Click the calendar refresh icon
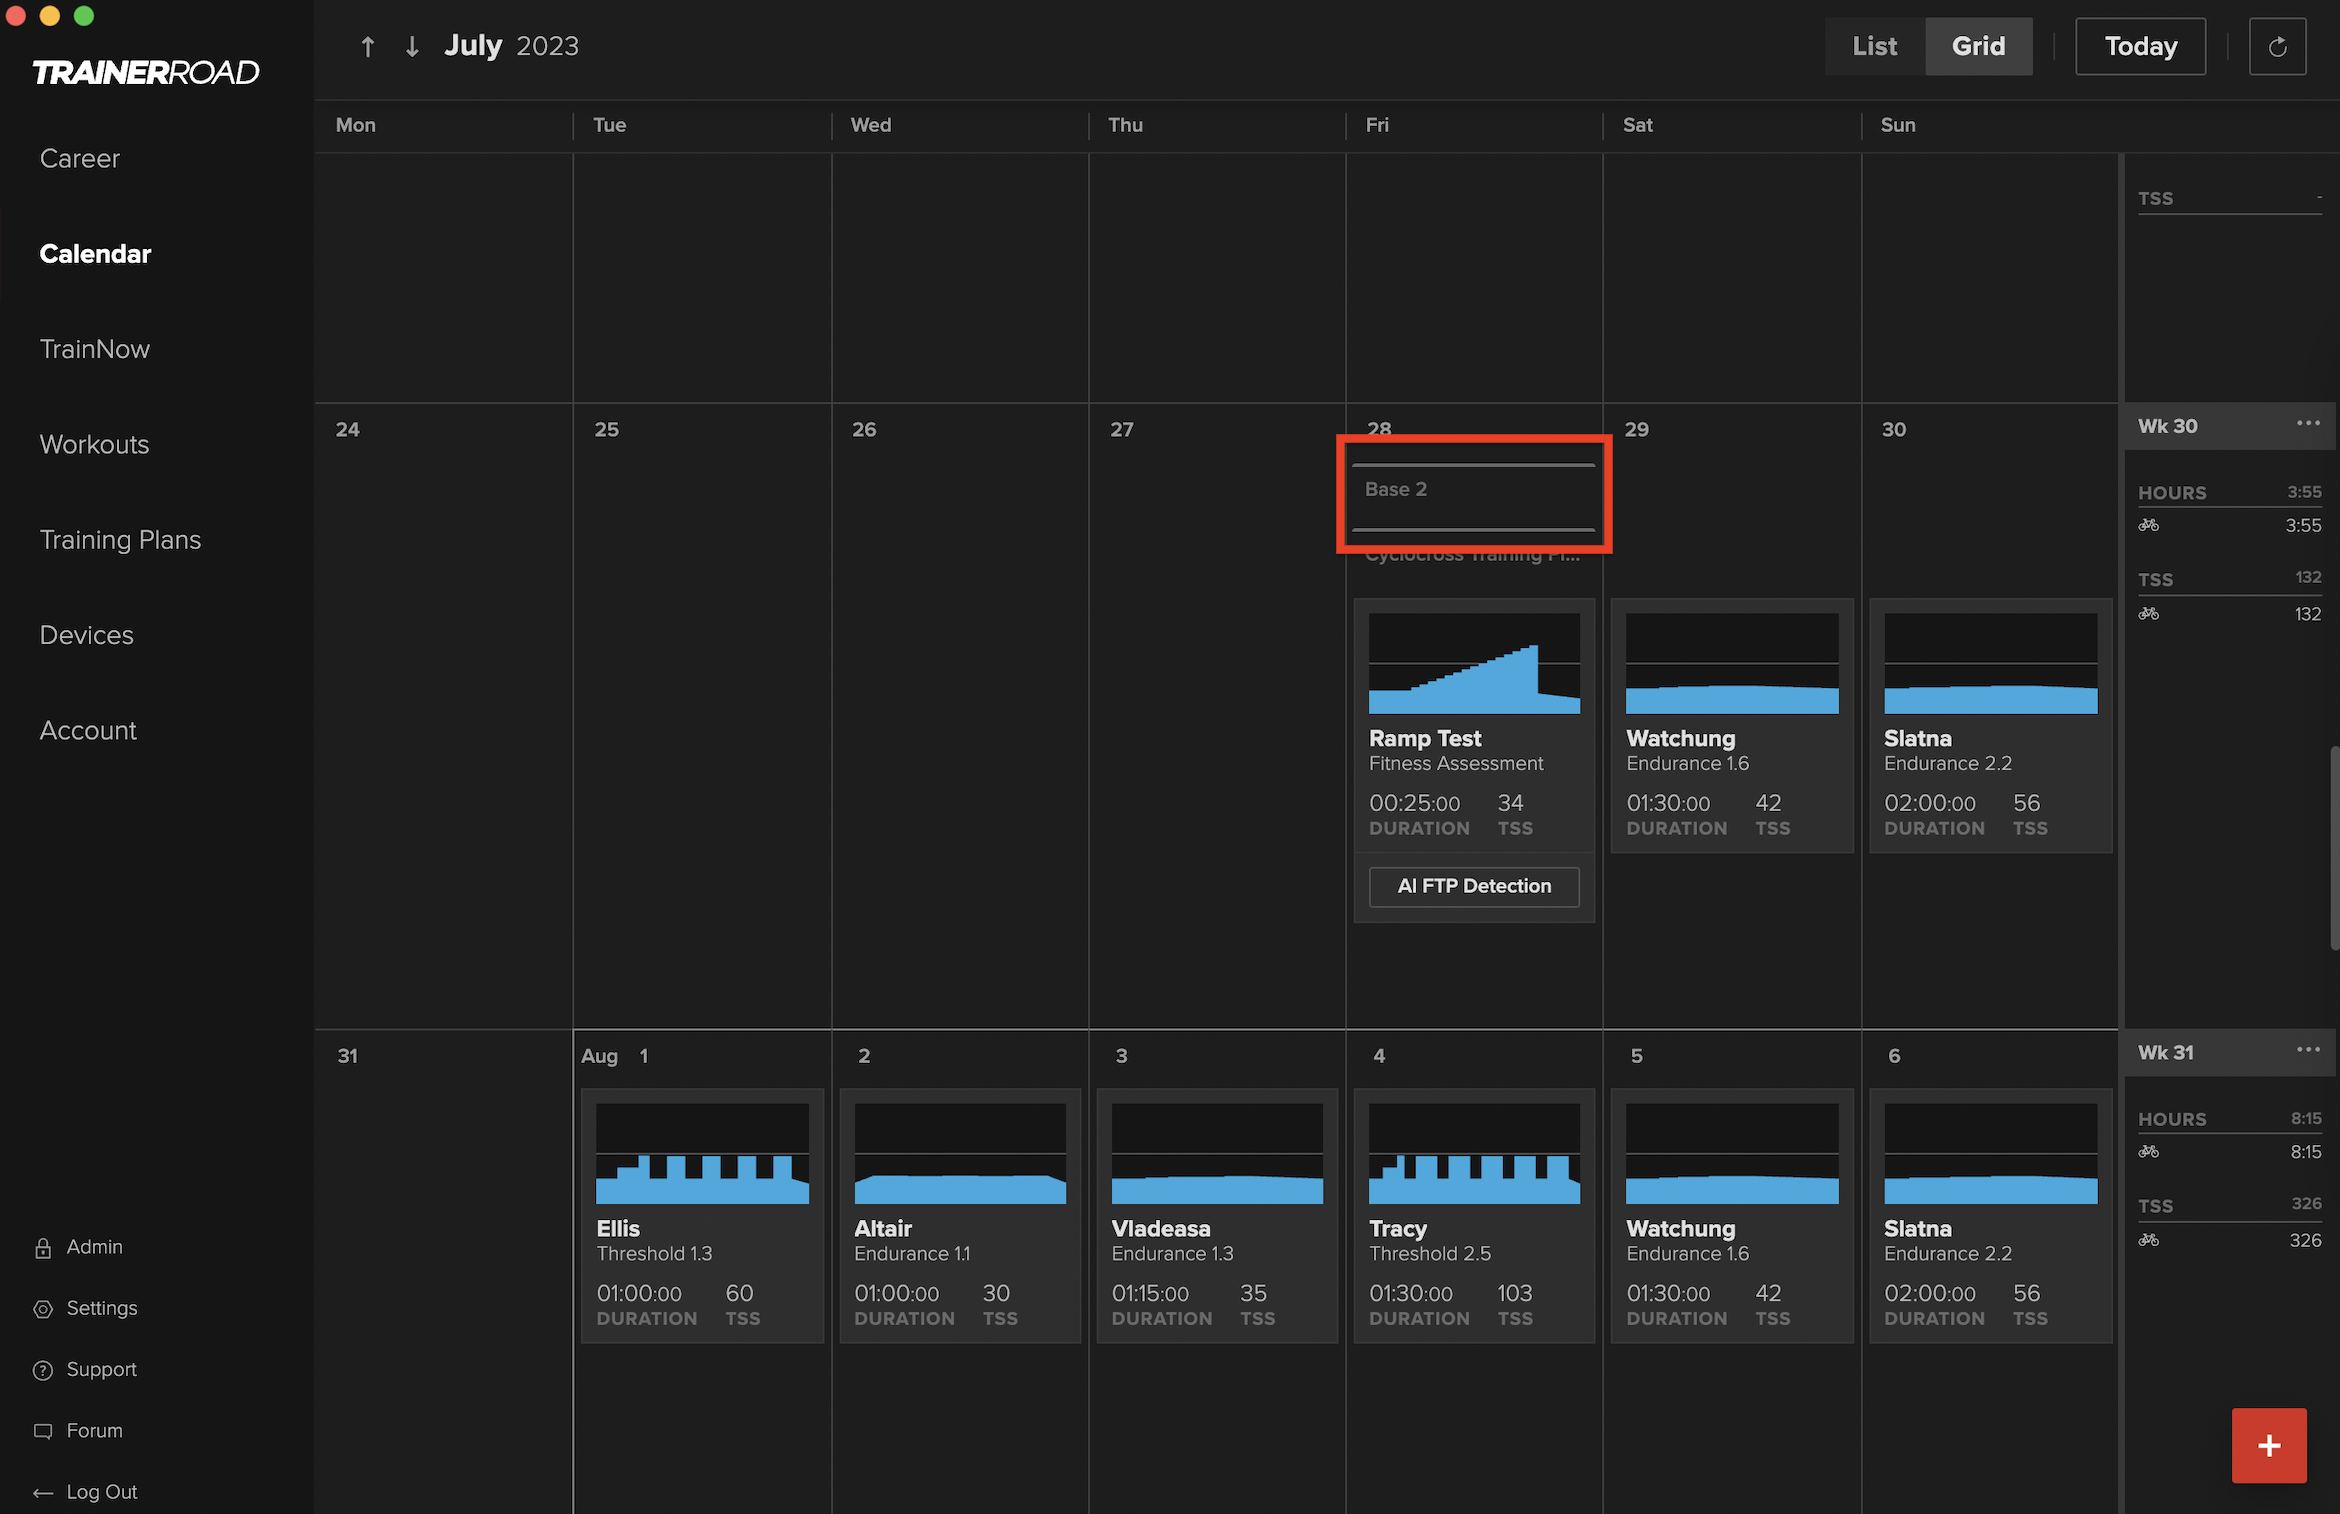2340x1514 pixels. 2277,46
